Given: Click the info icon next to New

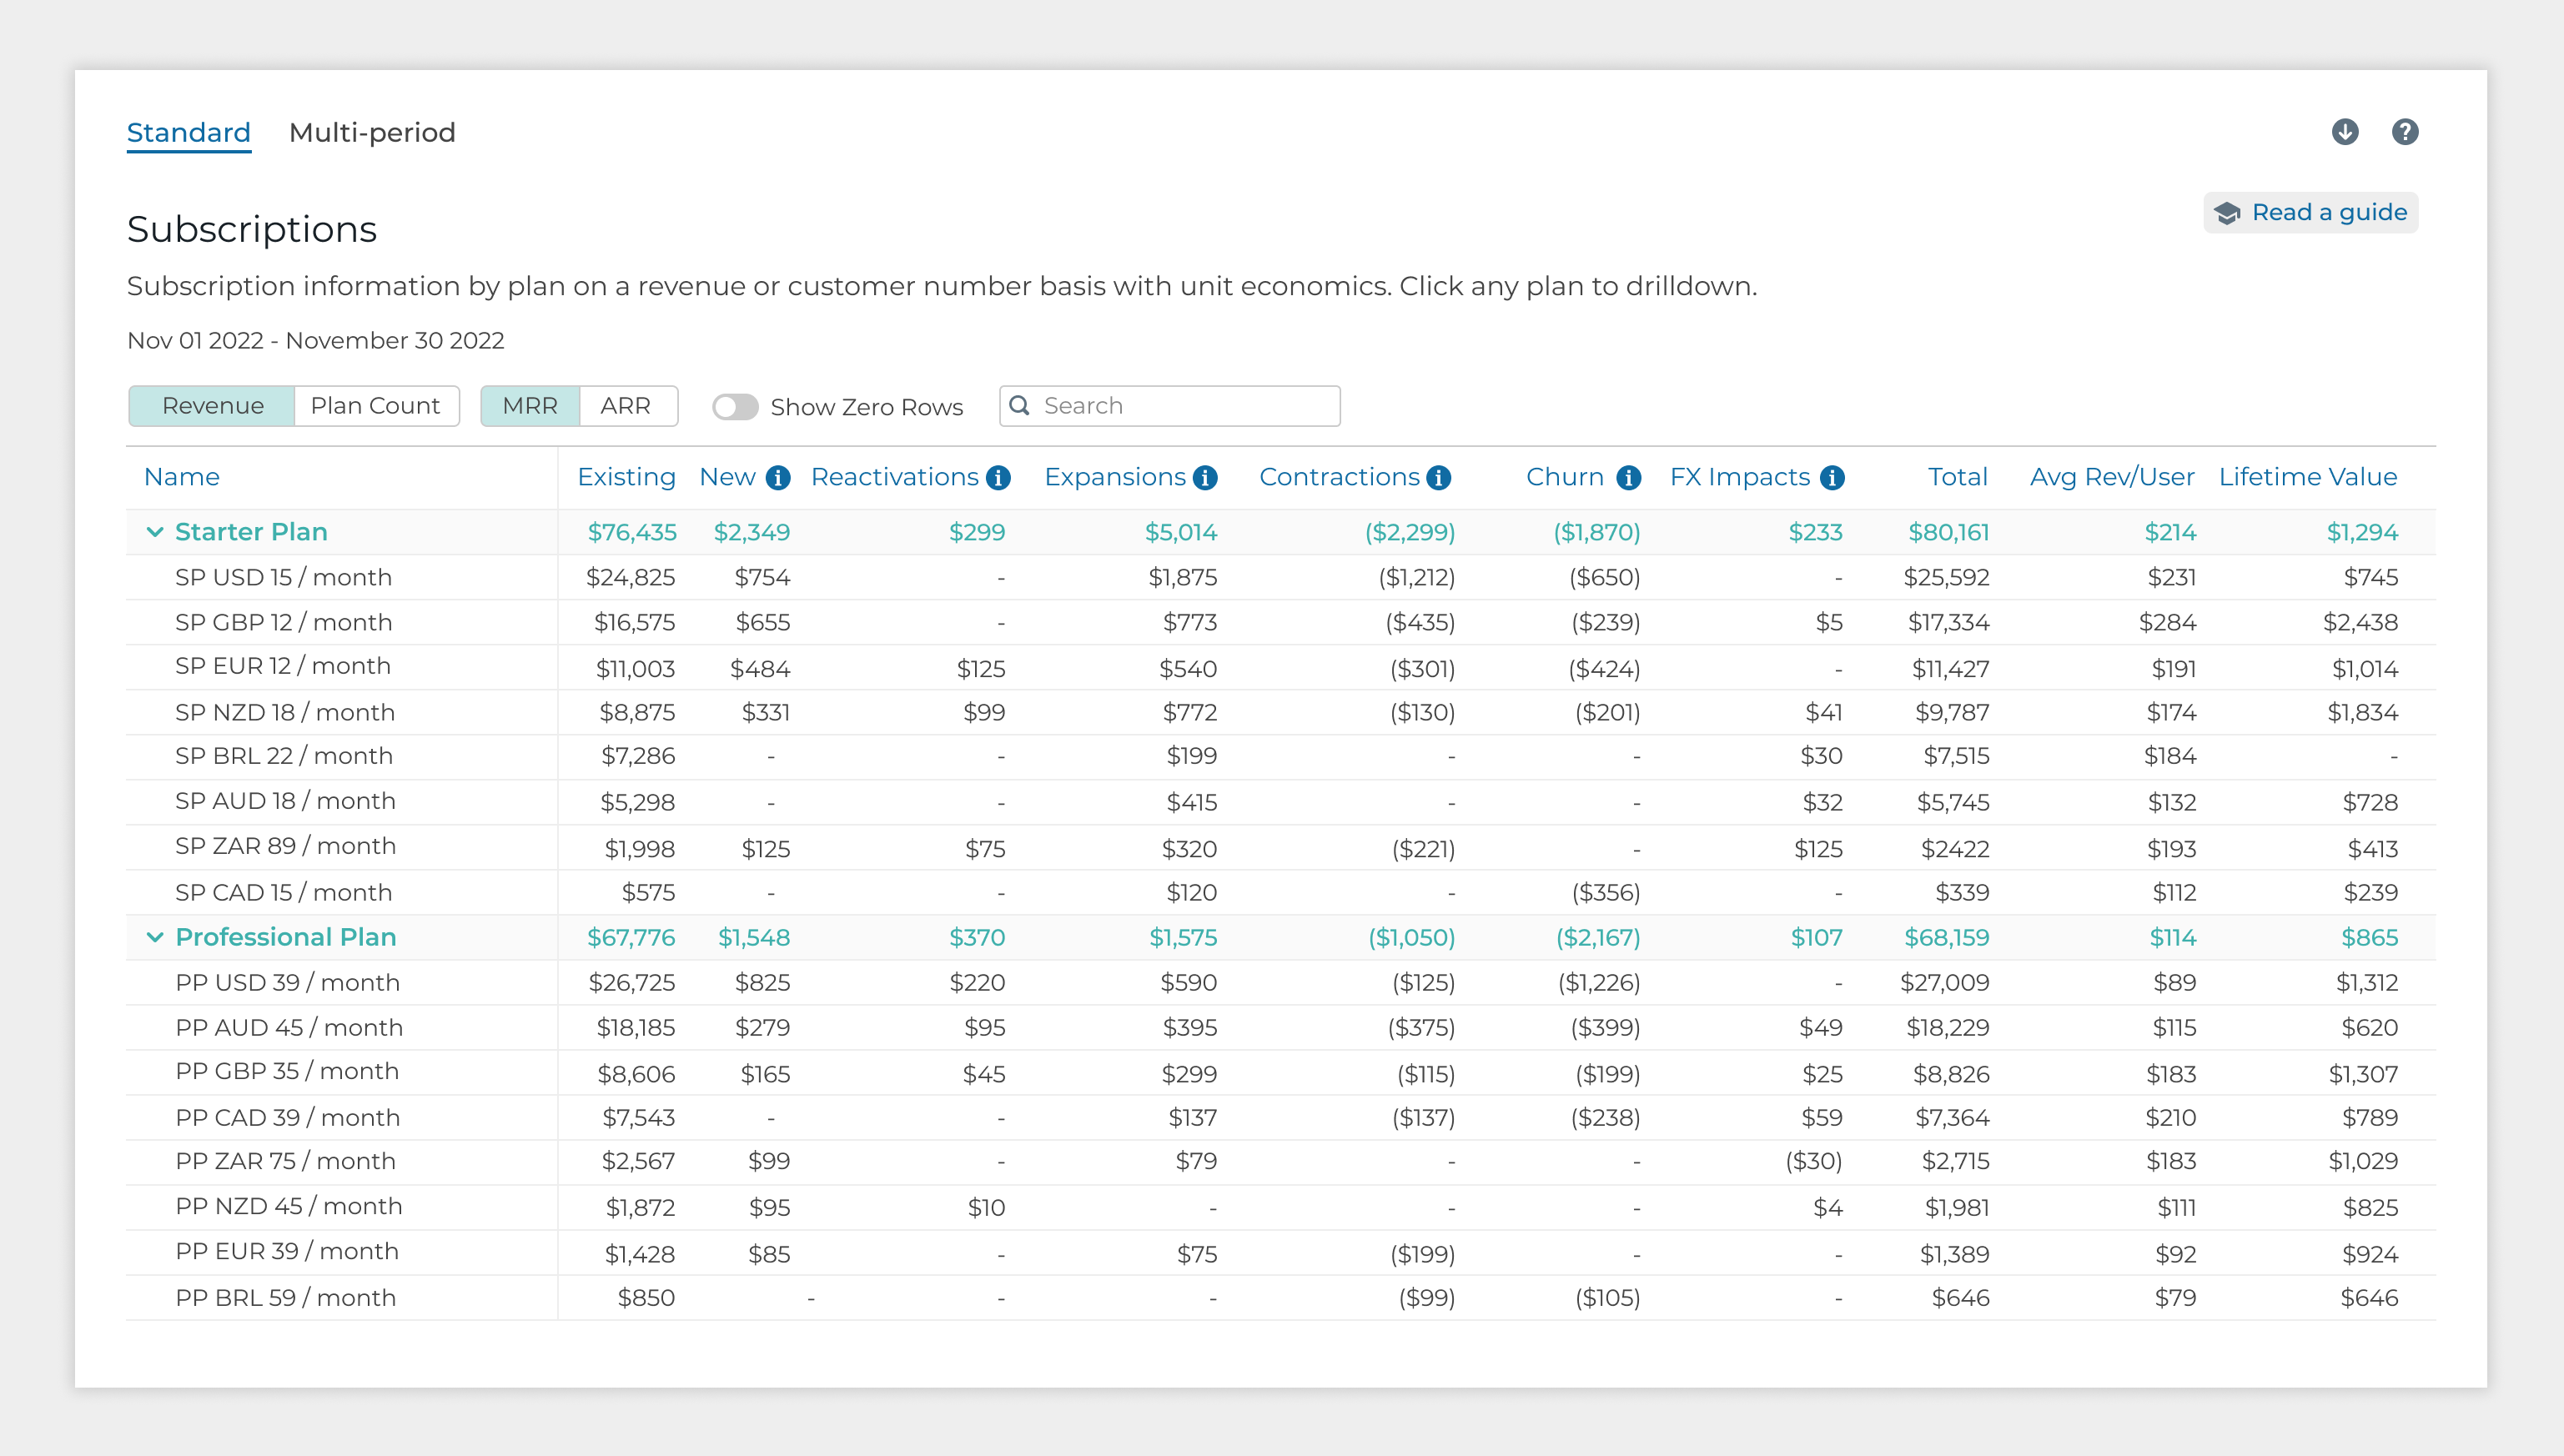Looking at the screenshot, I should 778,478.
